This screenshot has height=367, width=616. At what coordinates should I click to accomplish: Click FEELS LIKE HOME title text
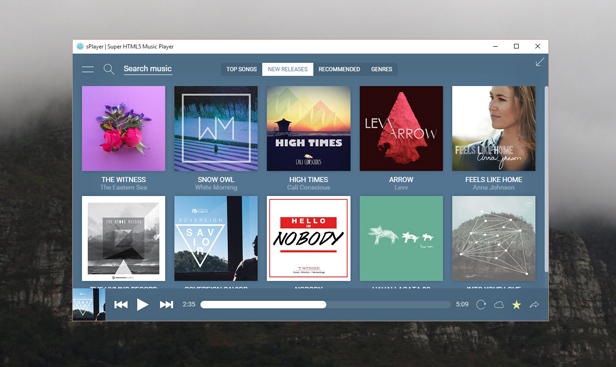click(x=494, y=180)
